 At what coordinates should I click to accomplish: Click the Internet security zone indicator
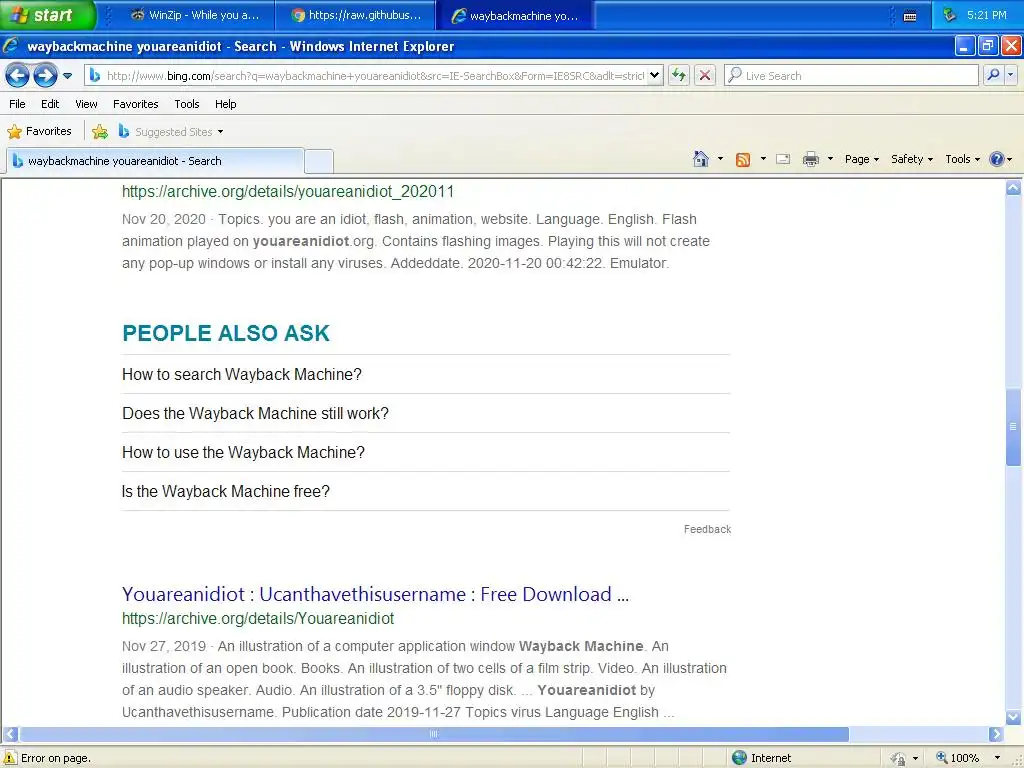tap(761, 758)
